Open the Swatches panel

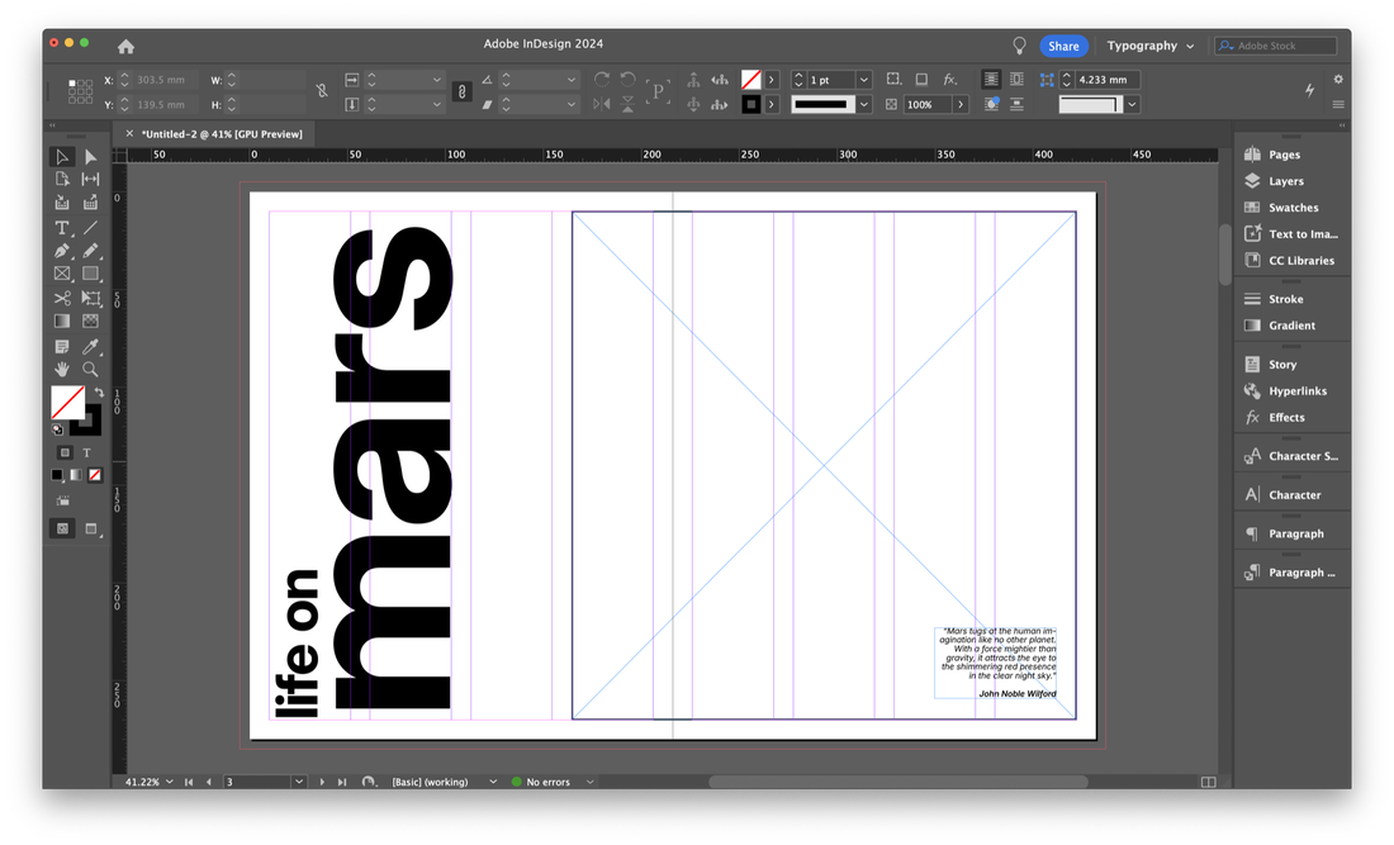point(1292,208)
